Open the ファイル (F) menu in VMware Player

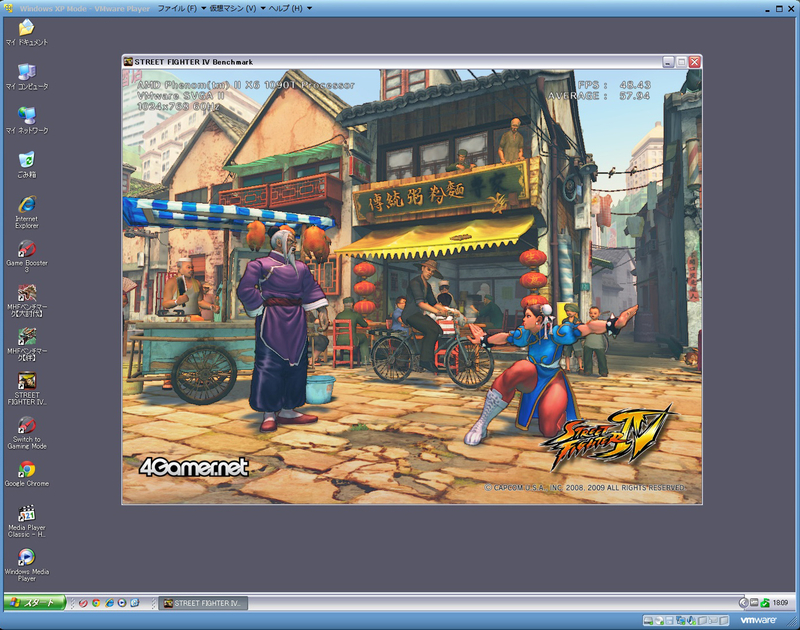coord(181,8)
